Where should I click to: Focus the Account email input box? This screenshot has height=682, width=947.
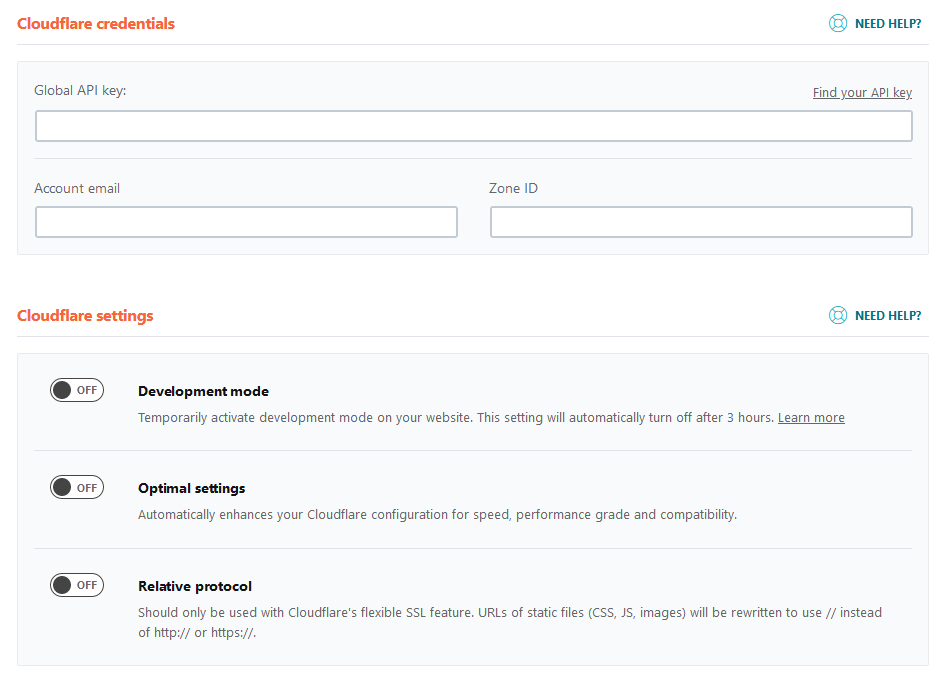pyautogui.click(x=246, y=221)
